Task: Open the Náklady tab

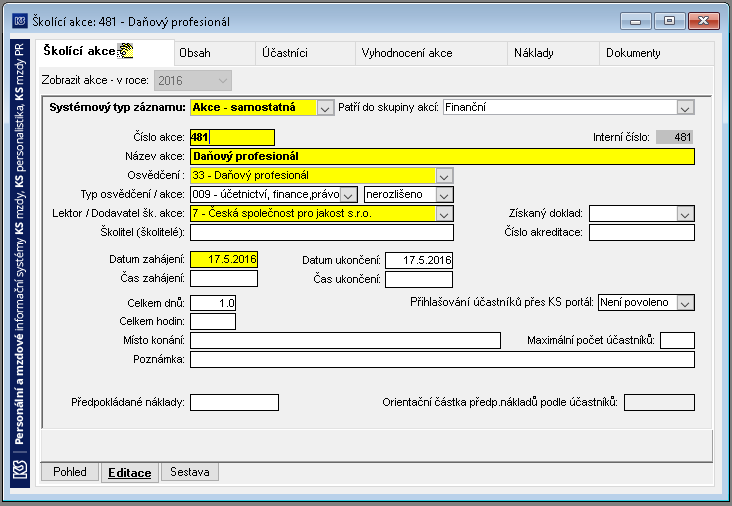Action: [553, 53]
